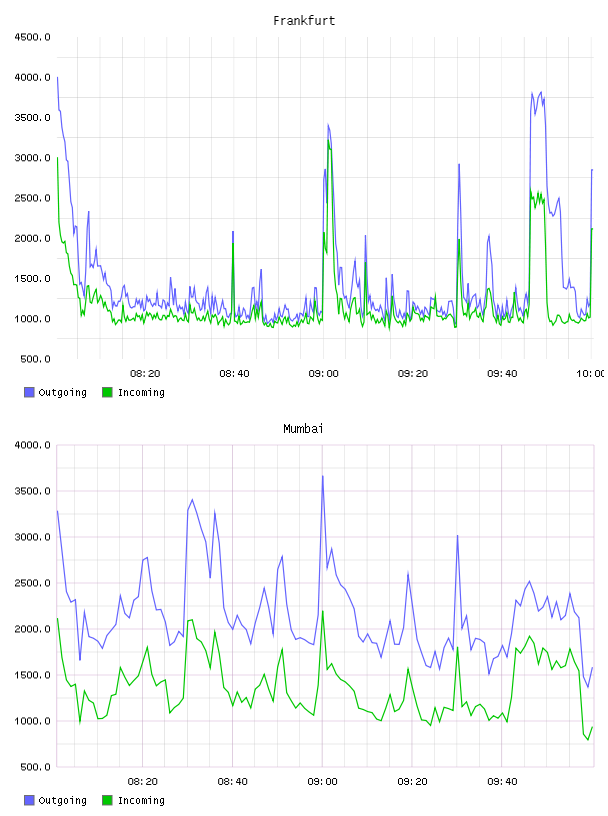This screenshot has height=816, width=608.
Task: Click the 10:00 time label on Frankfurt chart
Action: pos(590,374)
